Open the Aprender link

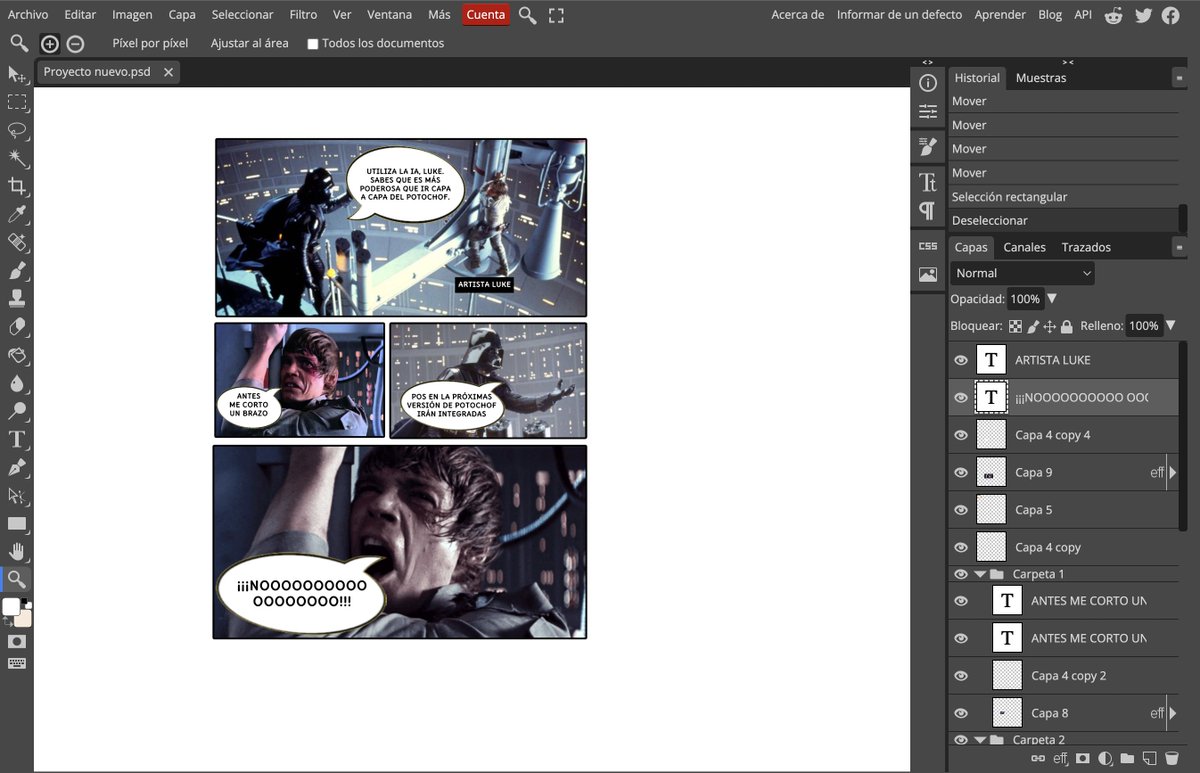tap(1000, 15)
